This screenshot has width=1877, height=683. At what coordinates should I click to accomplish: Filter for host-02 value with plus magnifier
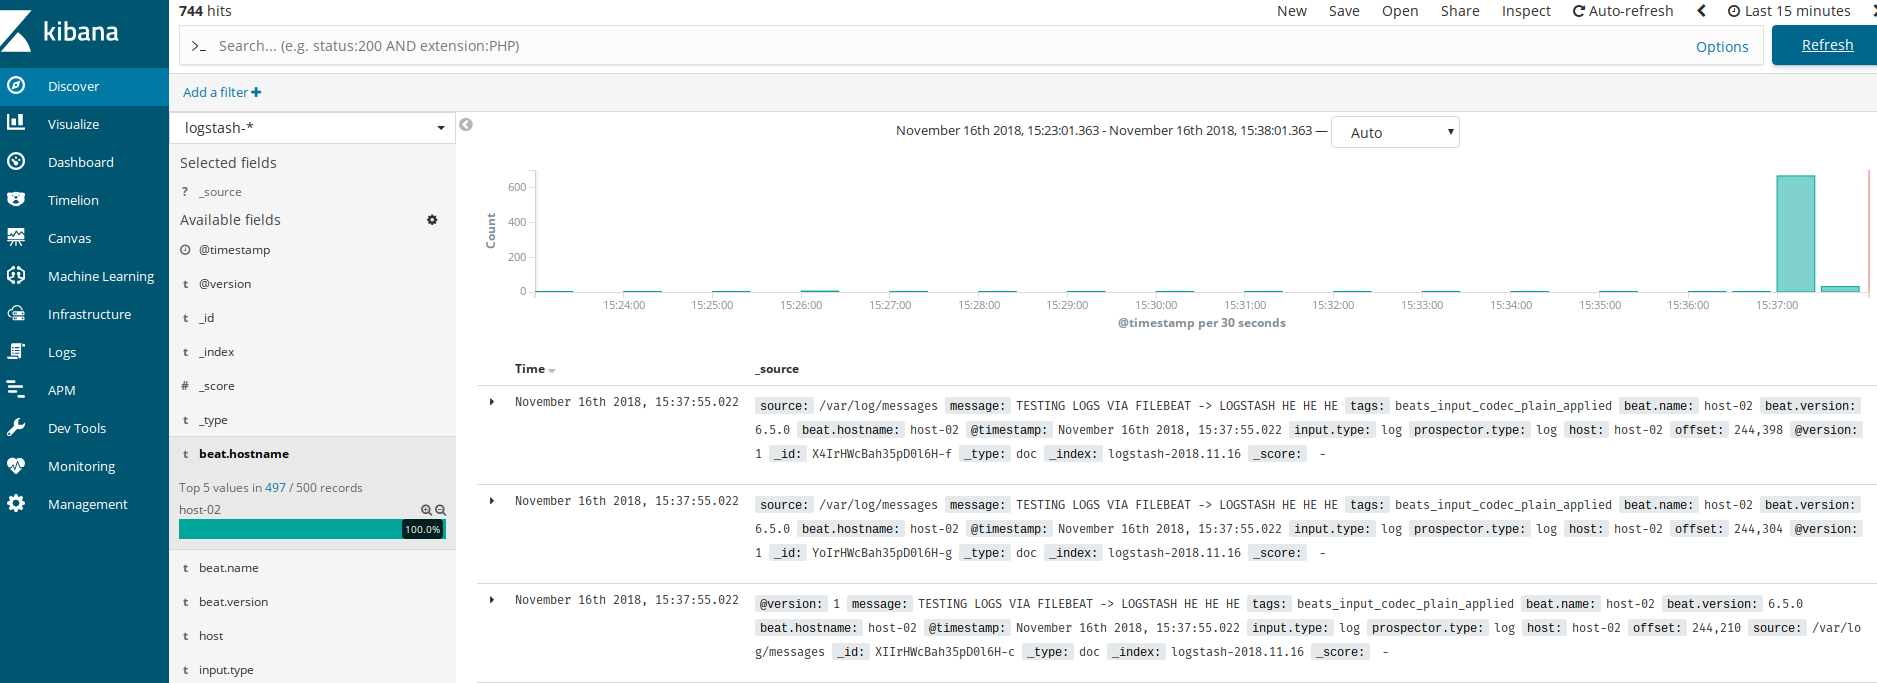tap(426, 510)
